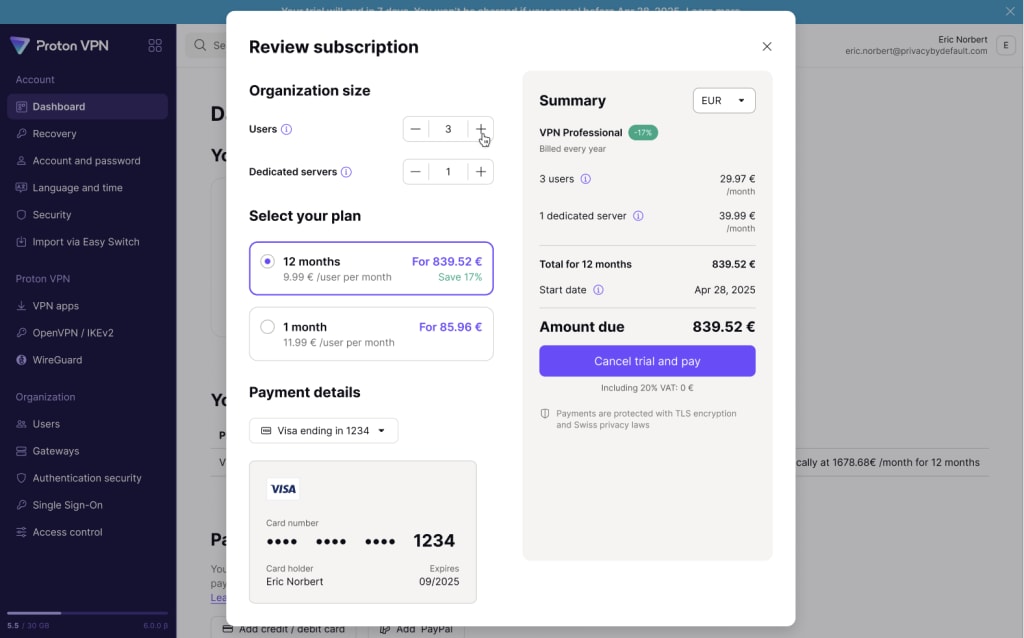This screenshot has height=638, width=1024.
Task: Close the Review subscription dialog
Action: tap(767, 46)
